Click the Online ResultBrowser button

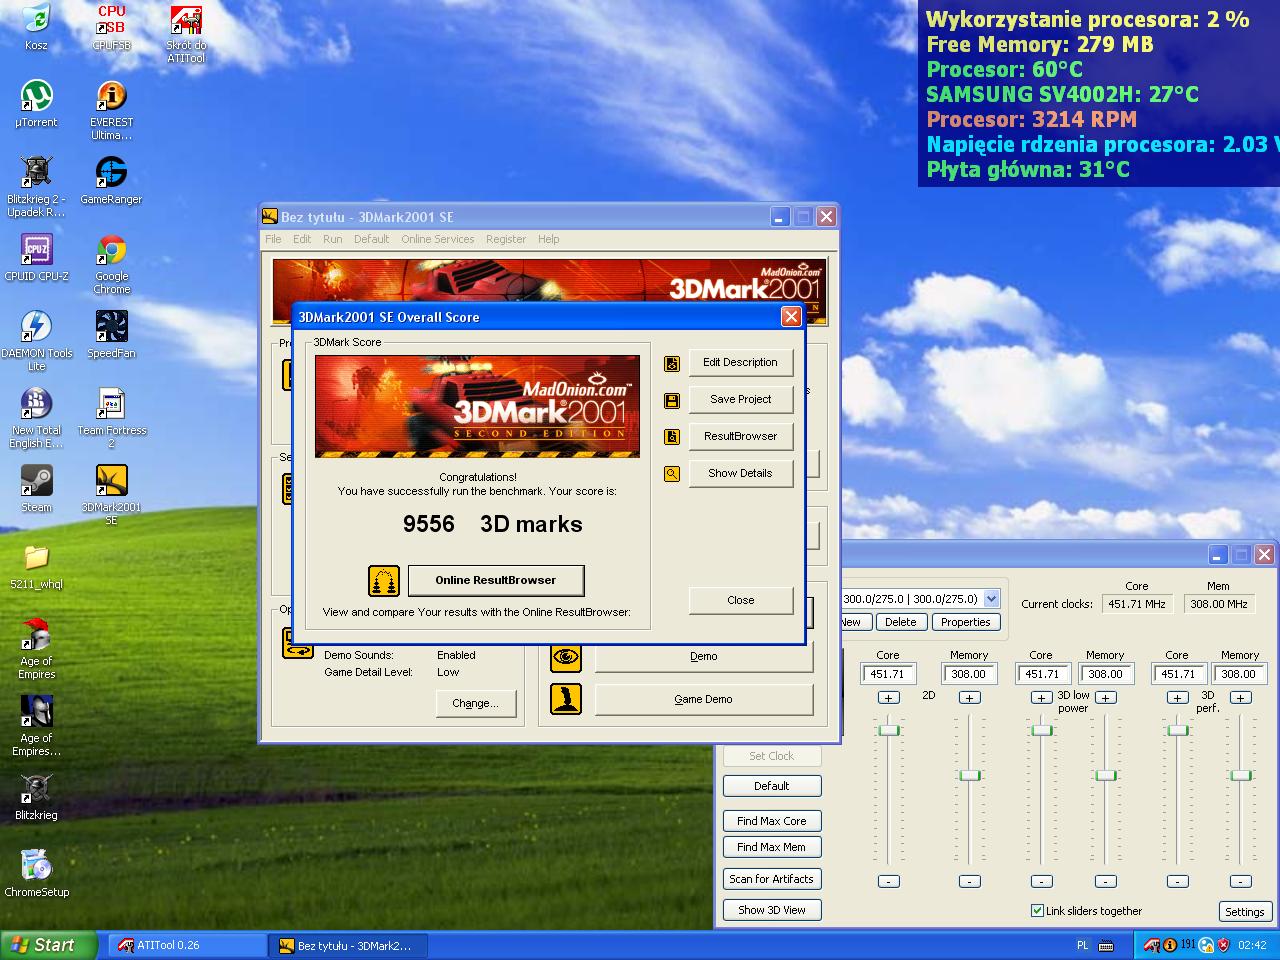(x=495, y=580)
